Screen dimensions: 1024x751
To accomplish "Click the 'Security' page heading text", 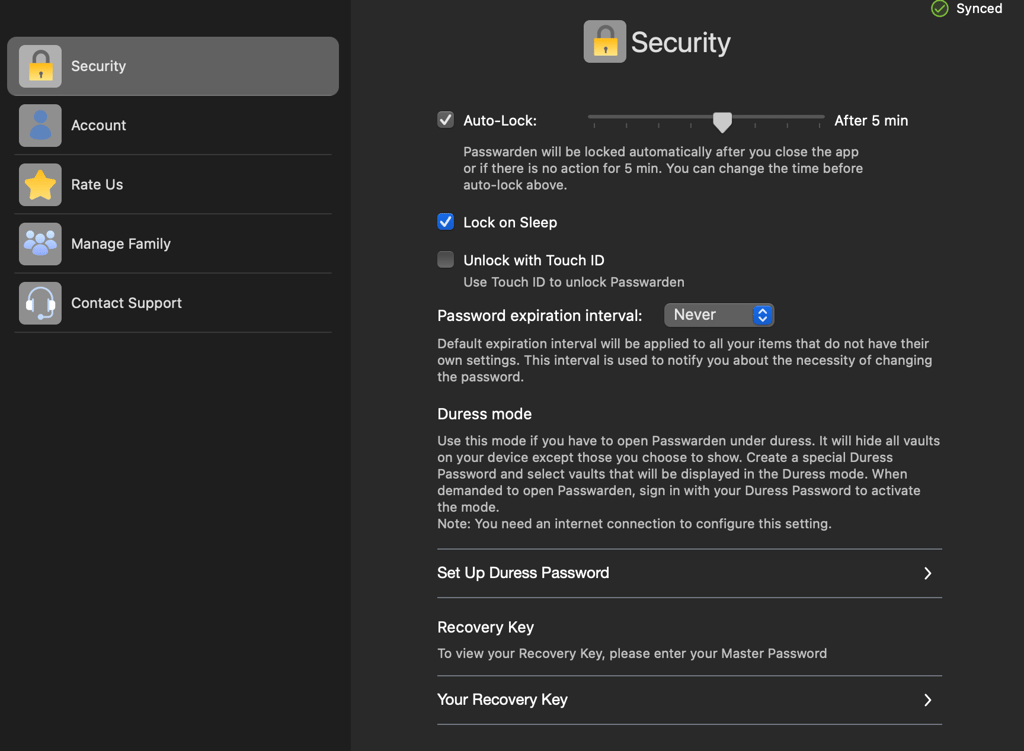I will point(680,42).
